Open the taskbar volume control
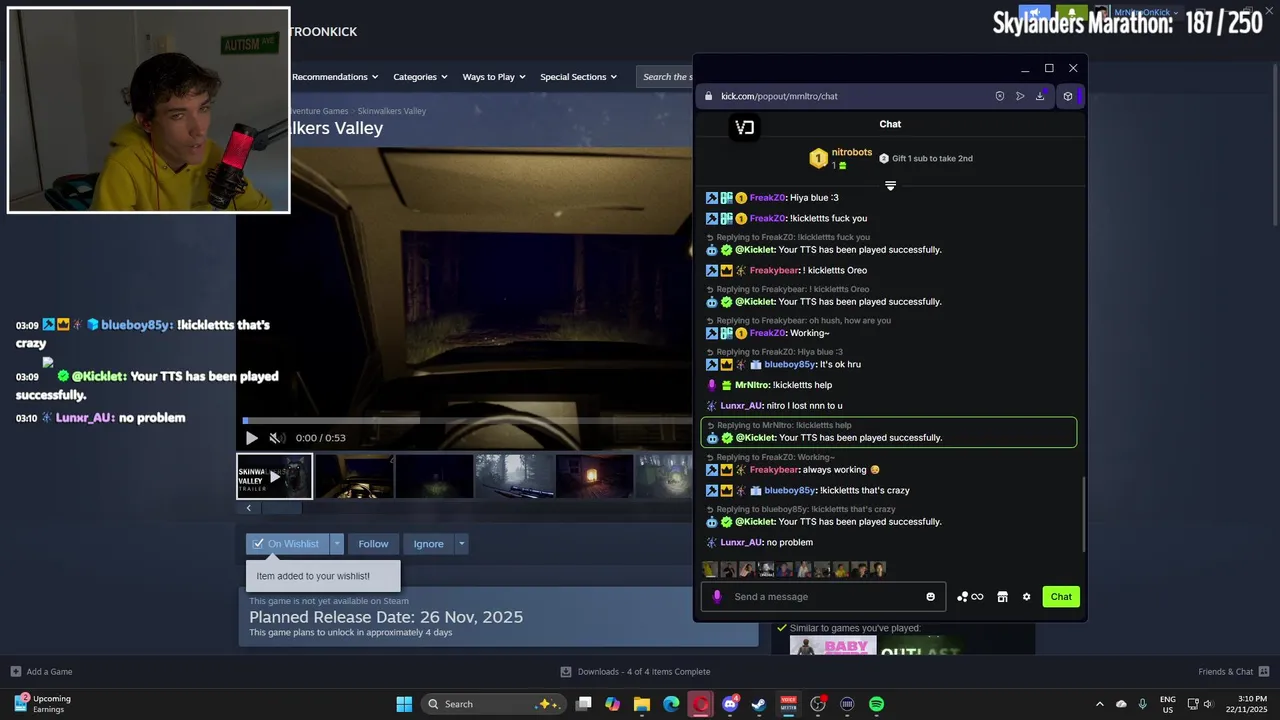 click(x=1208, y=704)
